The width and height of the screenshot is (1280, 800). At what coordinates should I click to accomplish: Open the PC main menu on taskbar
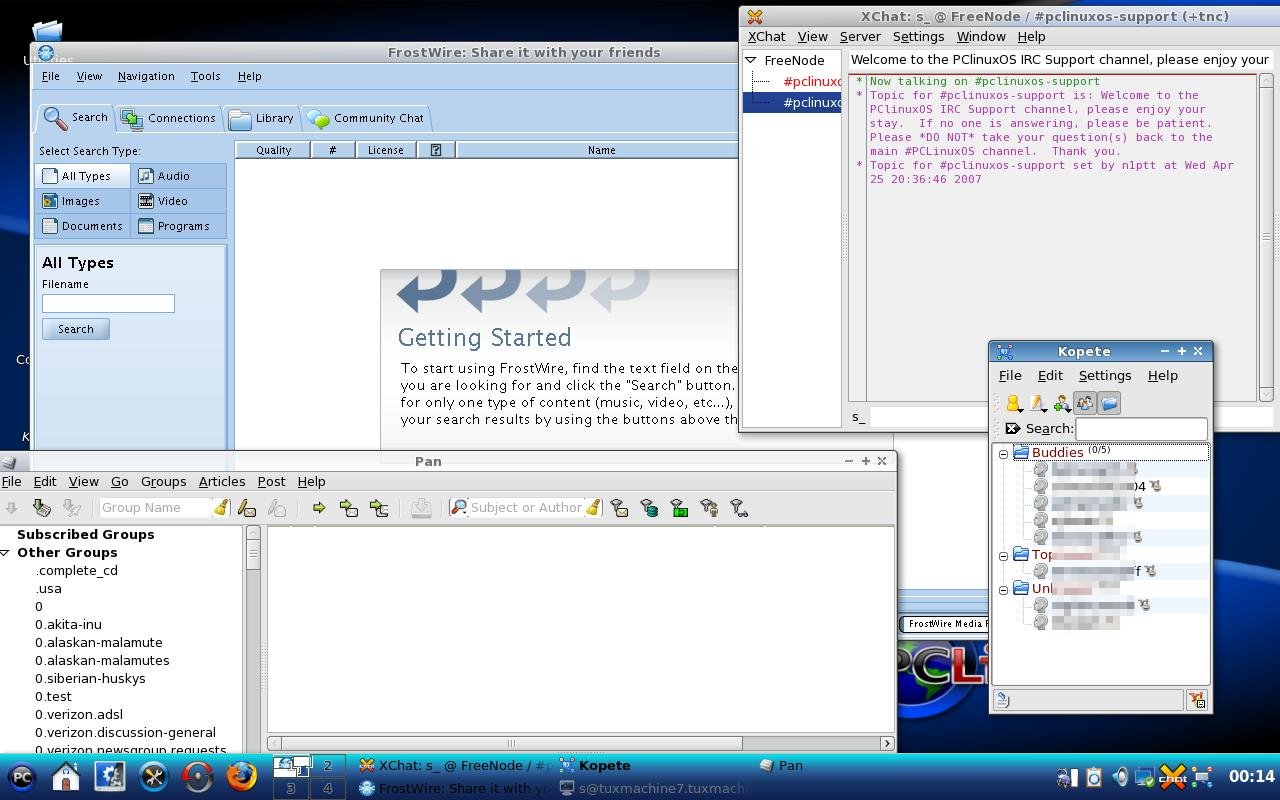tap(22, 776)
